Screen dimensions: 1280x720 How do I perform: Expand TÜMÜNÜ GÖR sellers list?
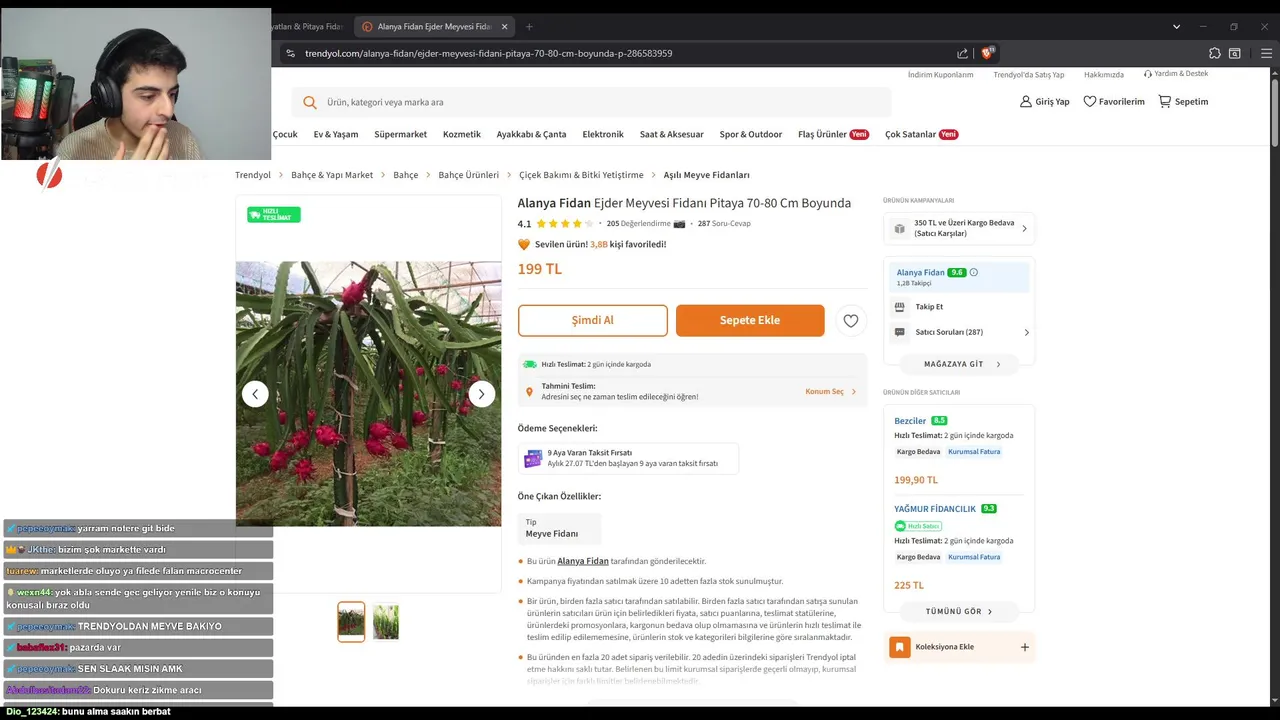click(959, 612)
